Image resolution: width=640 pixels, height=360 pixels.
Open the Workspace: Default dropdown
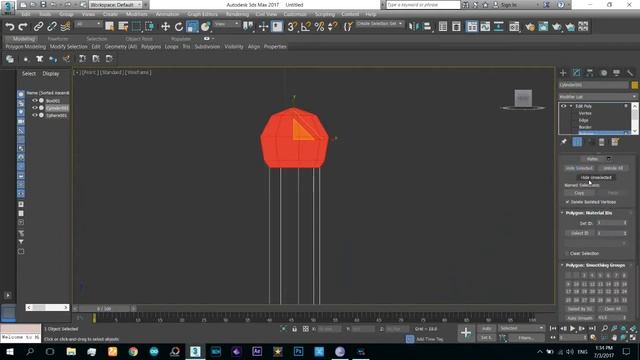point(116,5)
